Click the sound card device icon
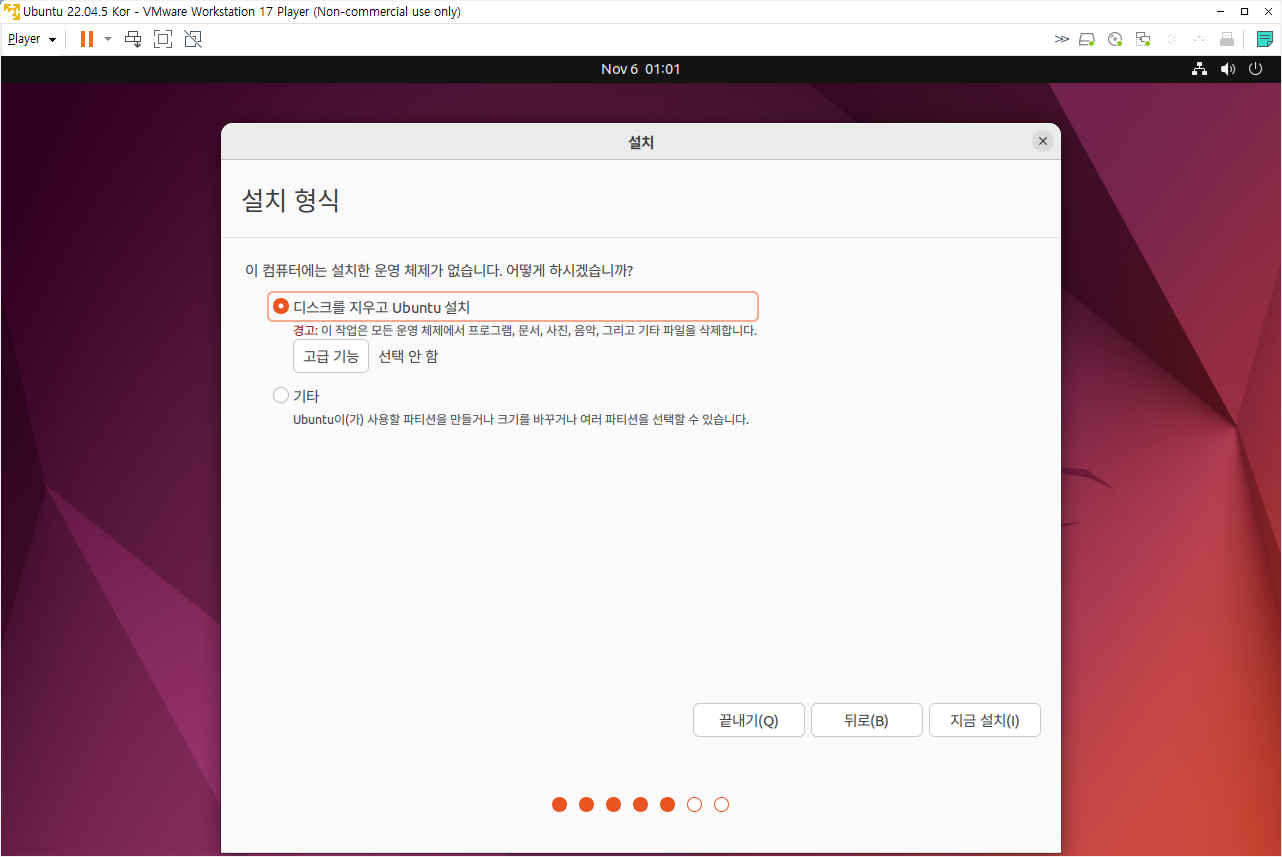 click(x=1171, y=39)
